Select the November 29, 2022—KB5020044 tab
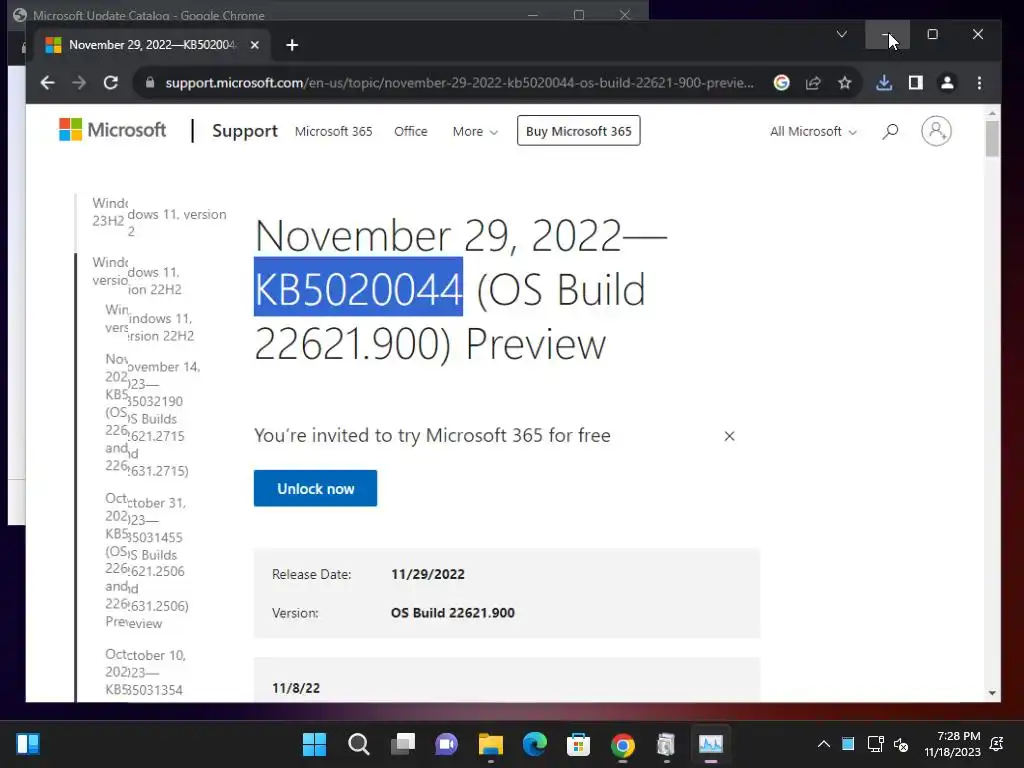The width and height of the screenshot is (1024, 768). 152,45
